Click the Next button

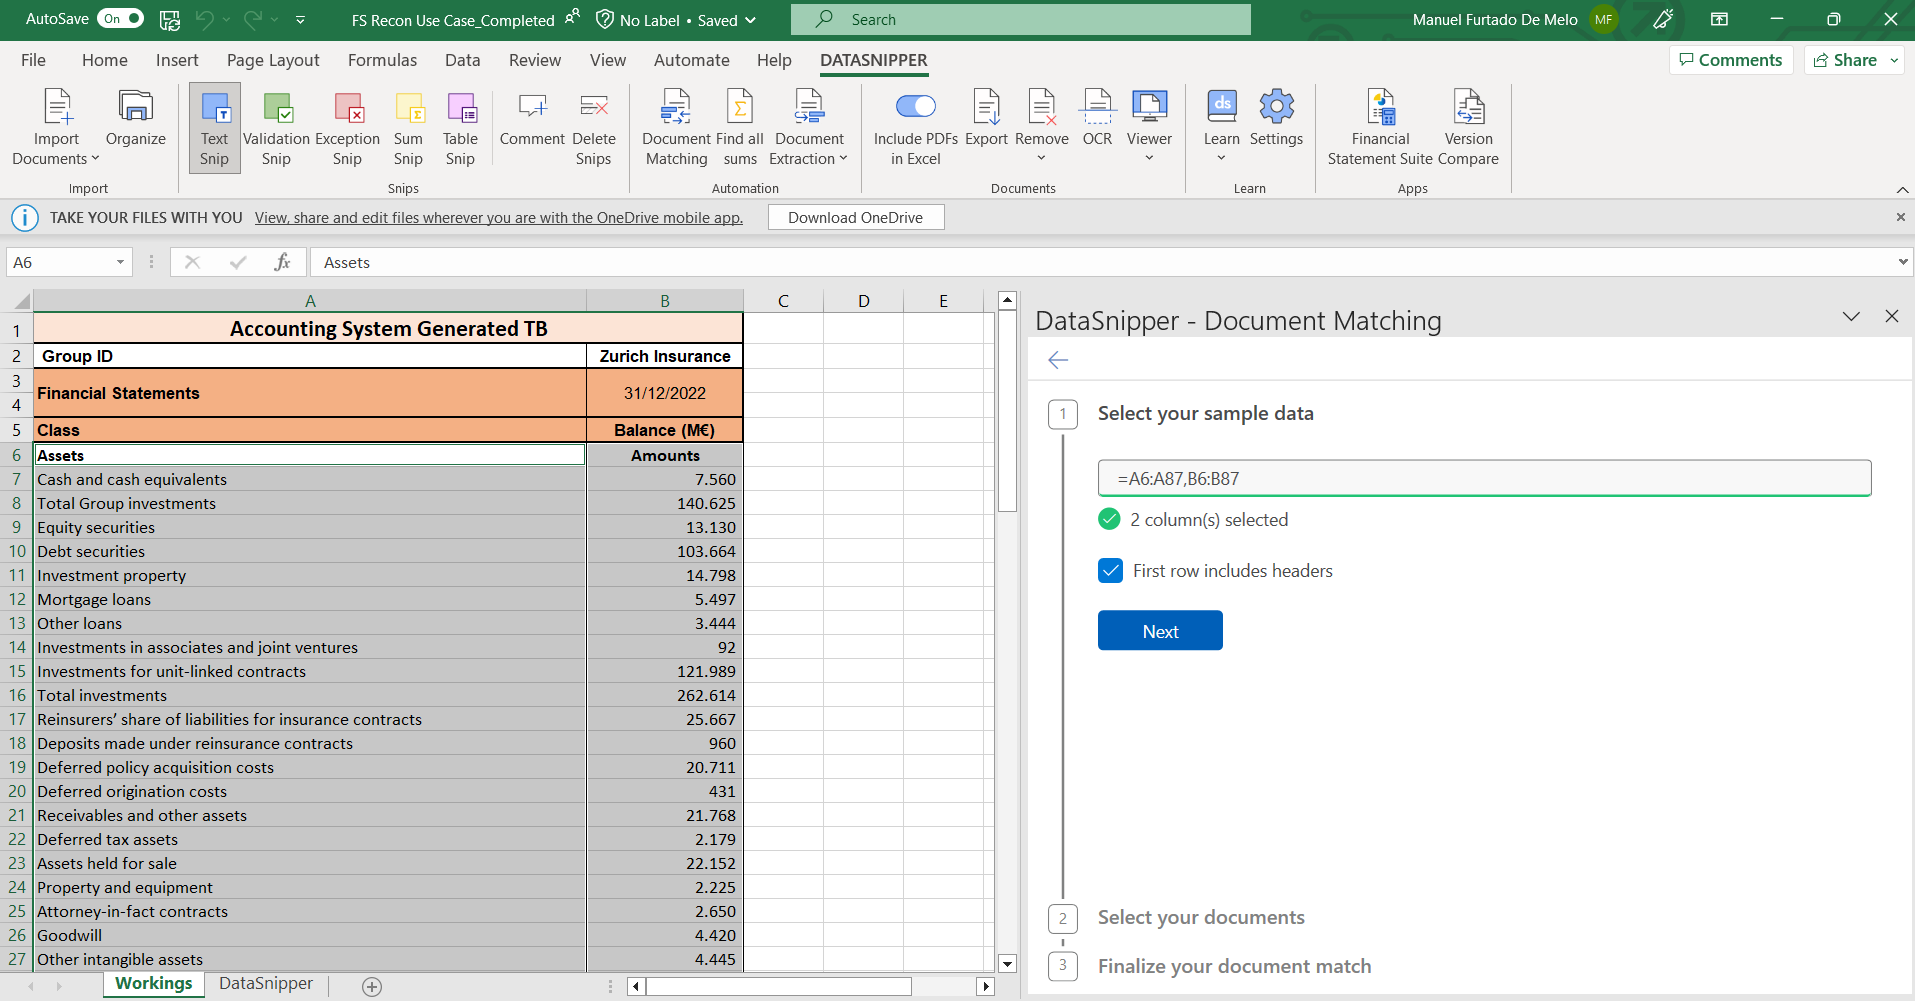click(1160, 631)
